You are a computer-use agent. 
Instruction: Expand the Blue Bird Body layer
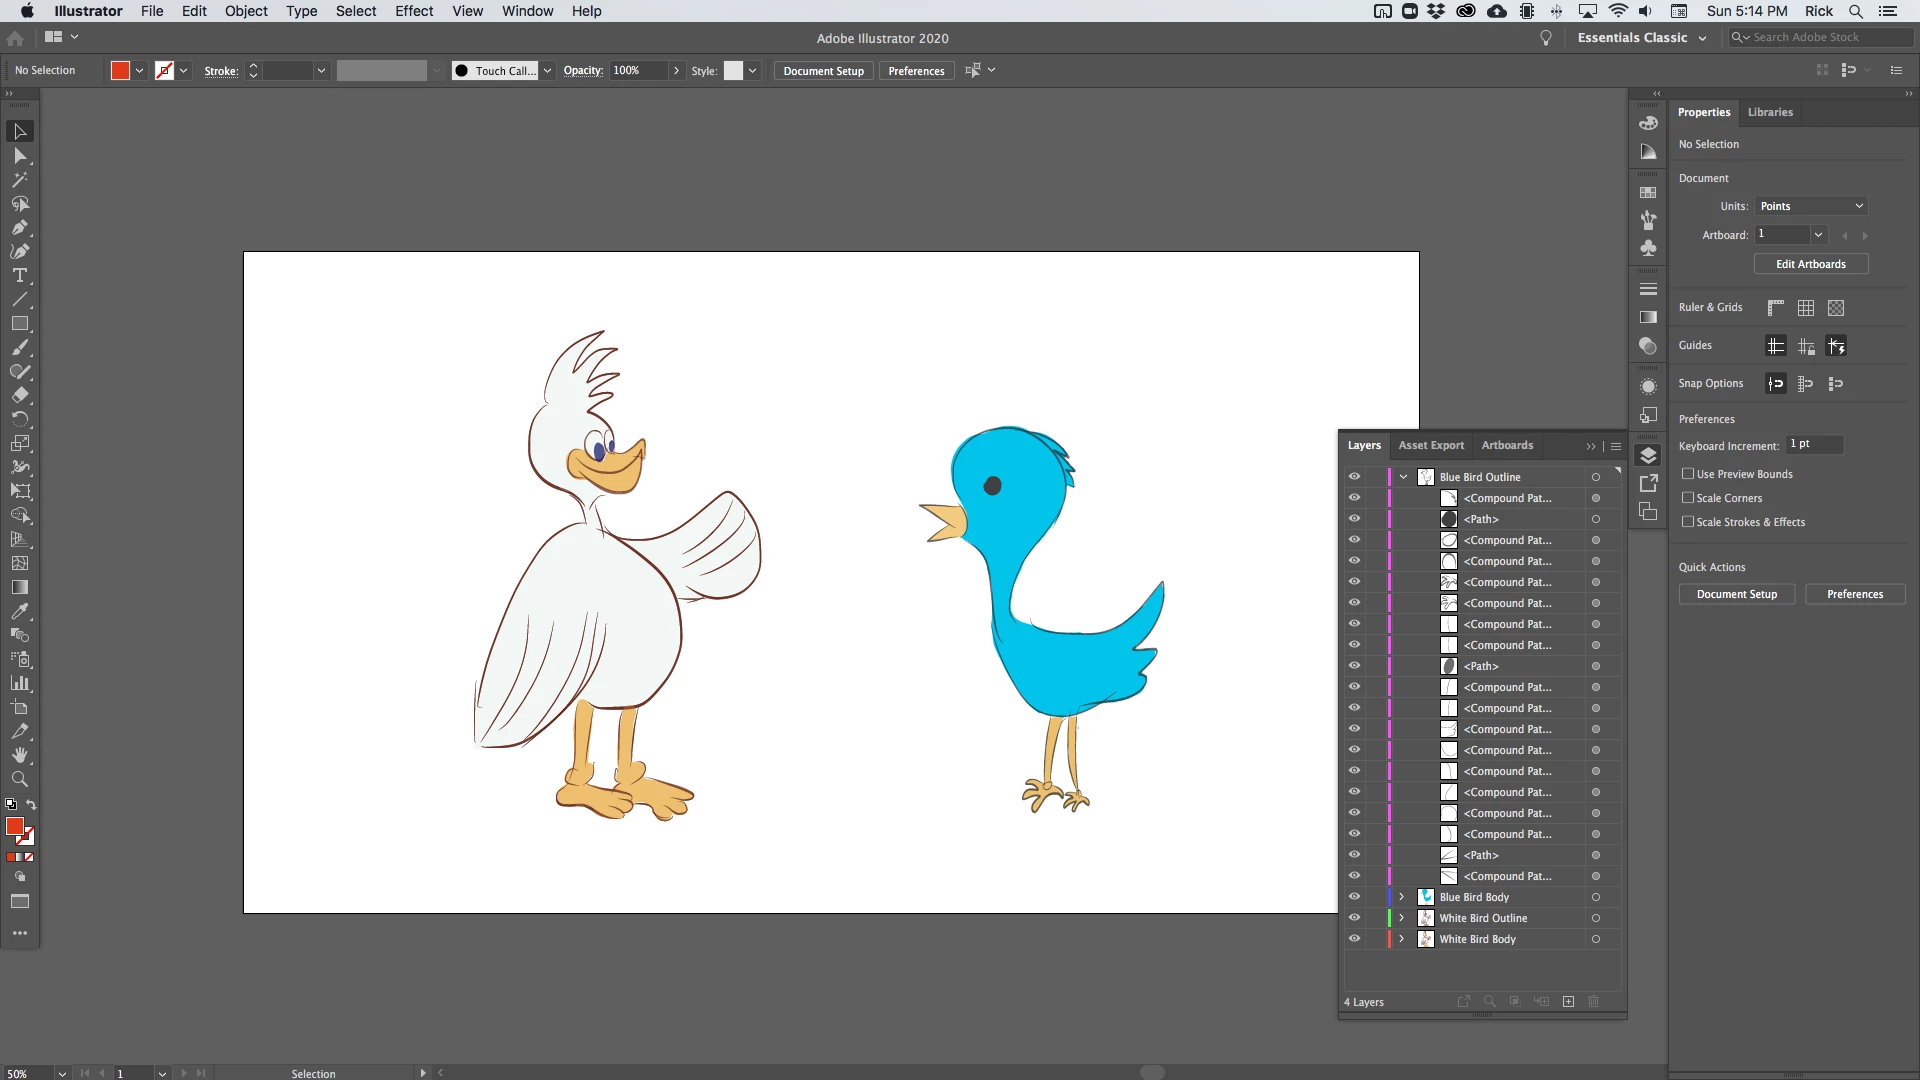[1402, 897]
